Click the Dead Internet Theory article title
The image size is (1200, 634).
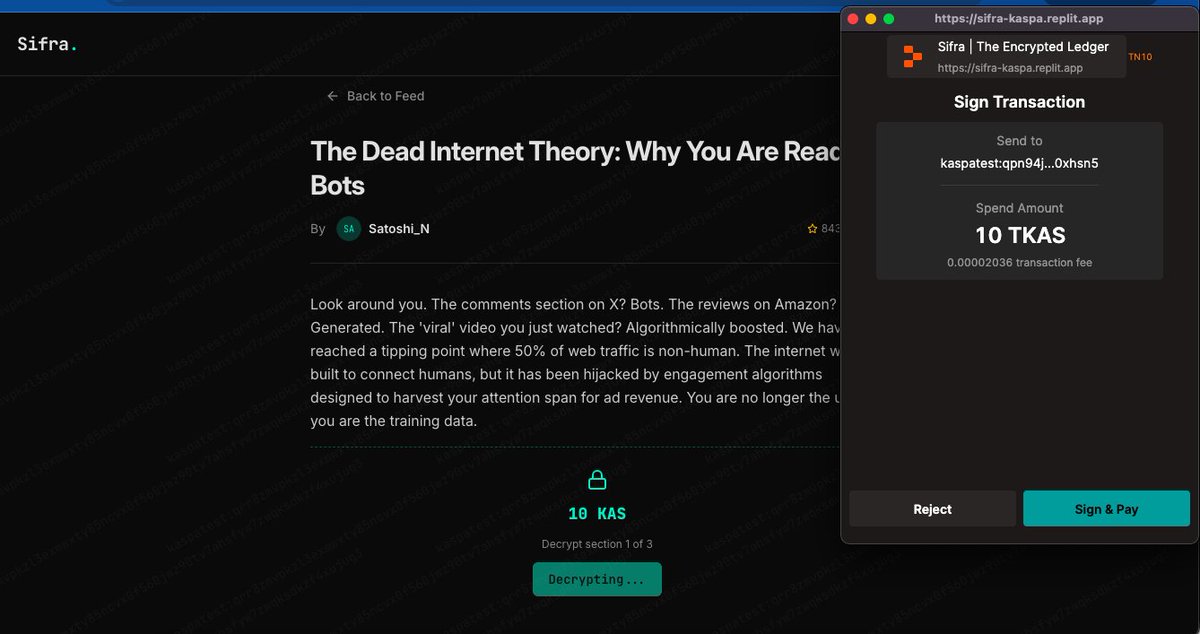pos(575,167)
